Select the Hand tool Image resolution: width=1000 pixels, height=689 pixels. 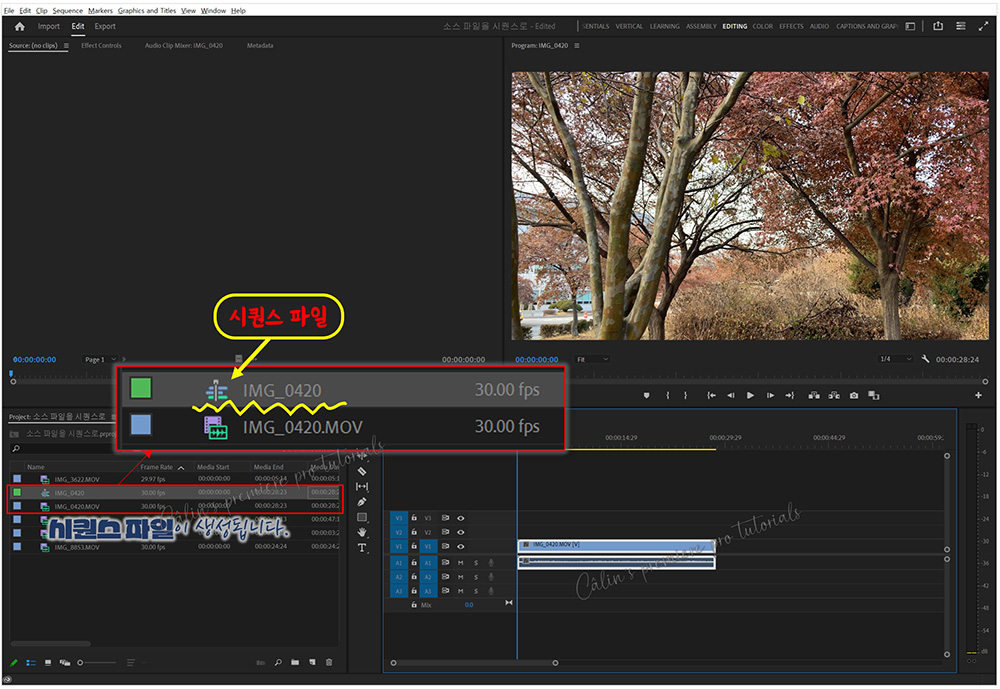pos(362,532)
